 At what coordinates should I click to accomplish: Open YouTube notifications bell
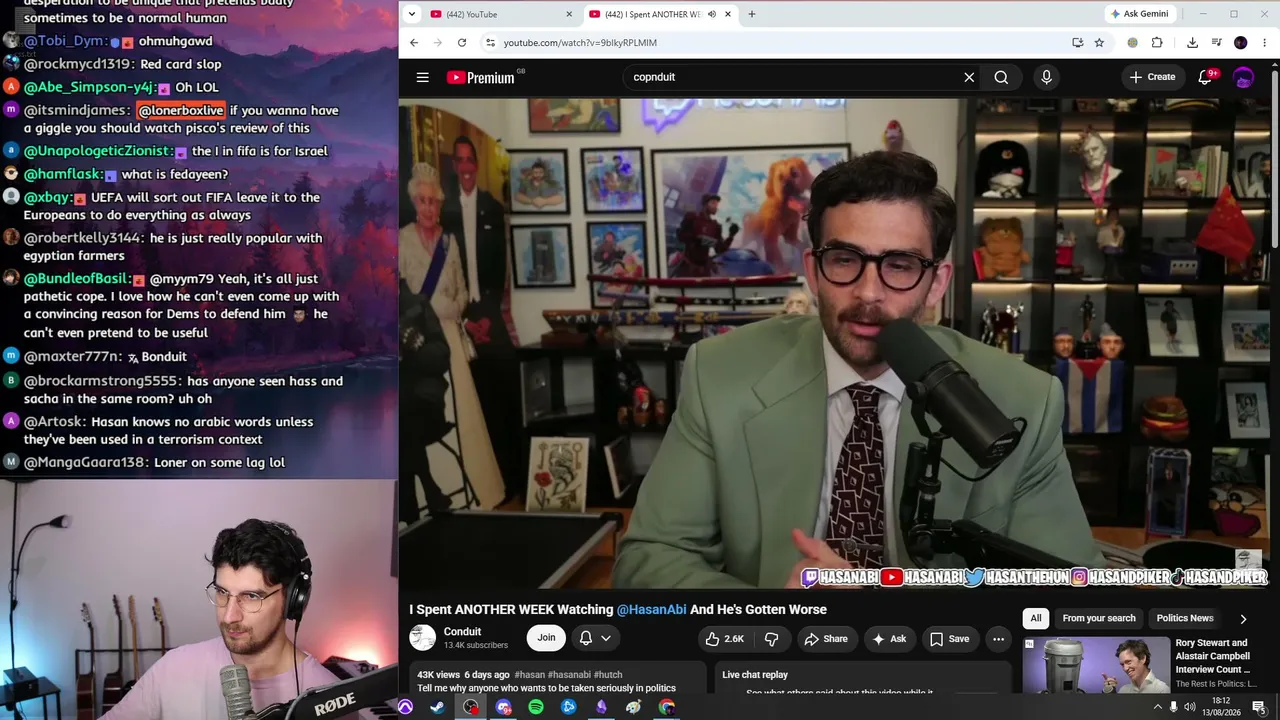[x=1206, y=77]
